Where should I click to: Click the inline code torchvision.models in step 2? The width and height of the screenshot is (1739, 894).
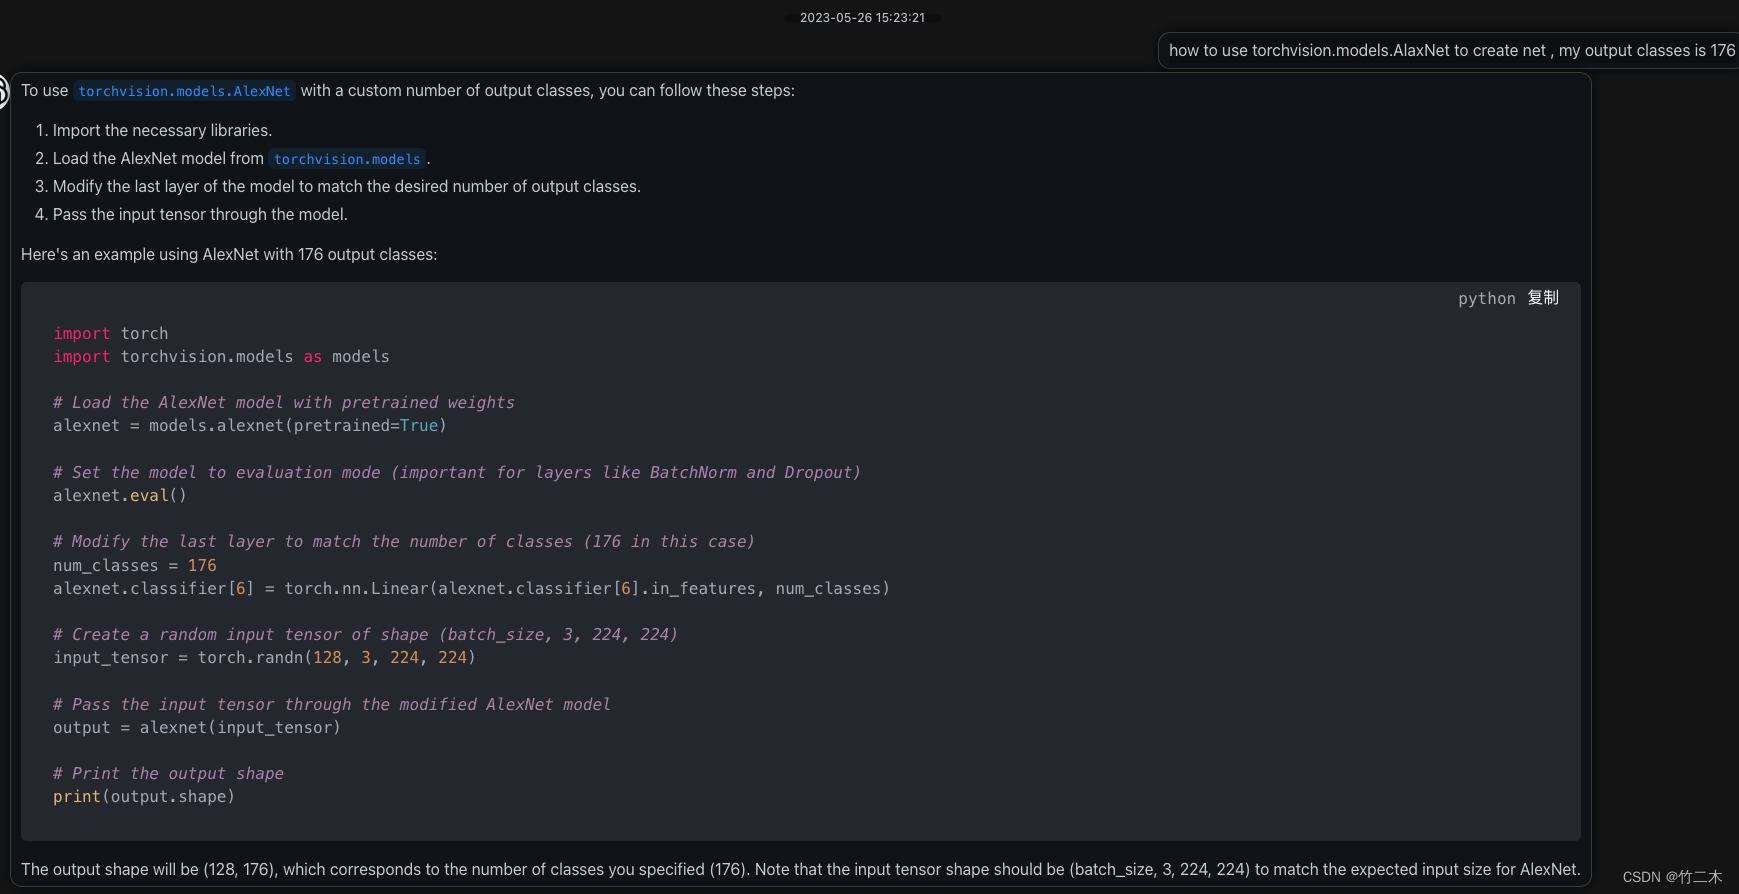(347, 159)
